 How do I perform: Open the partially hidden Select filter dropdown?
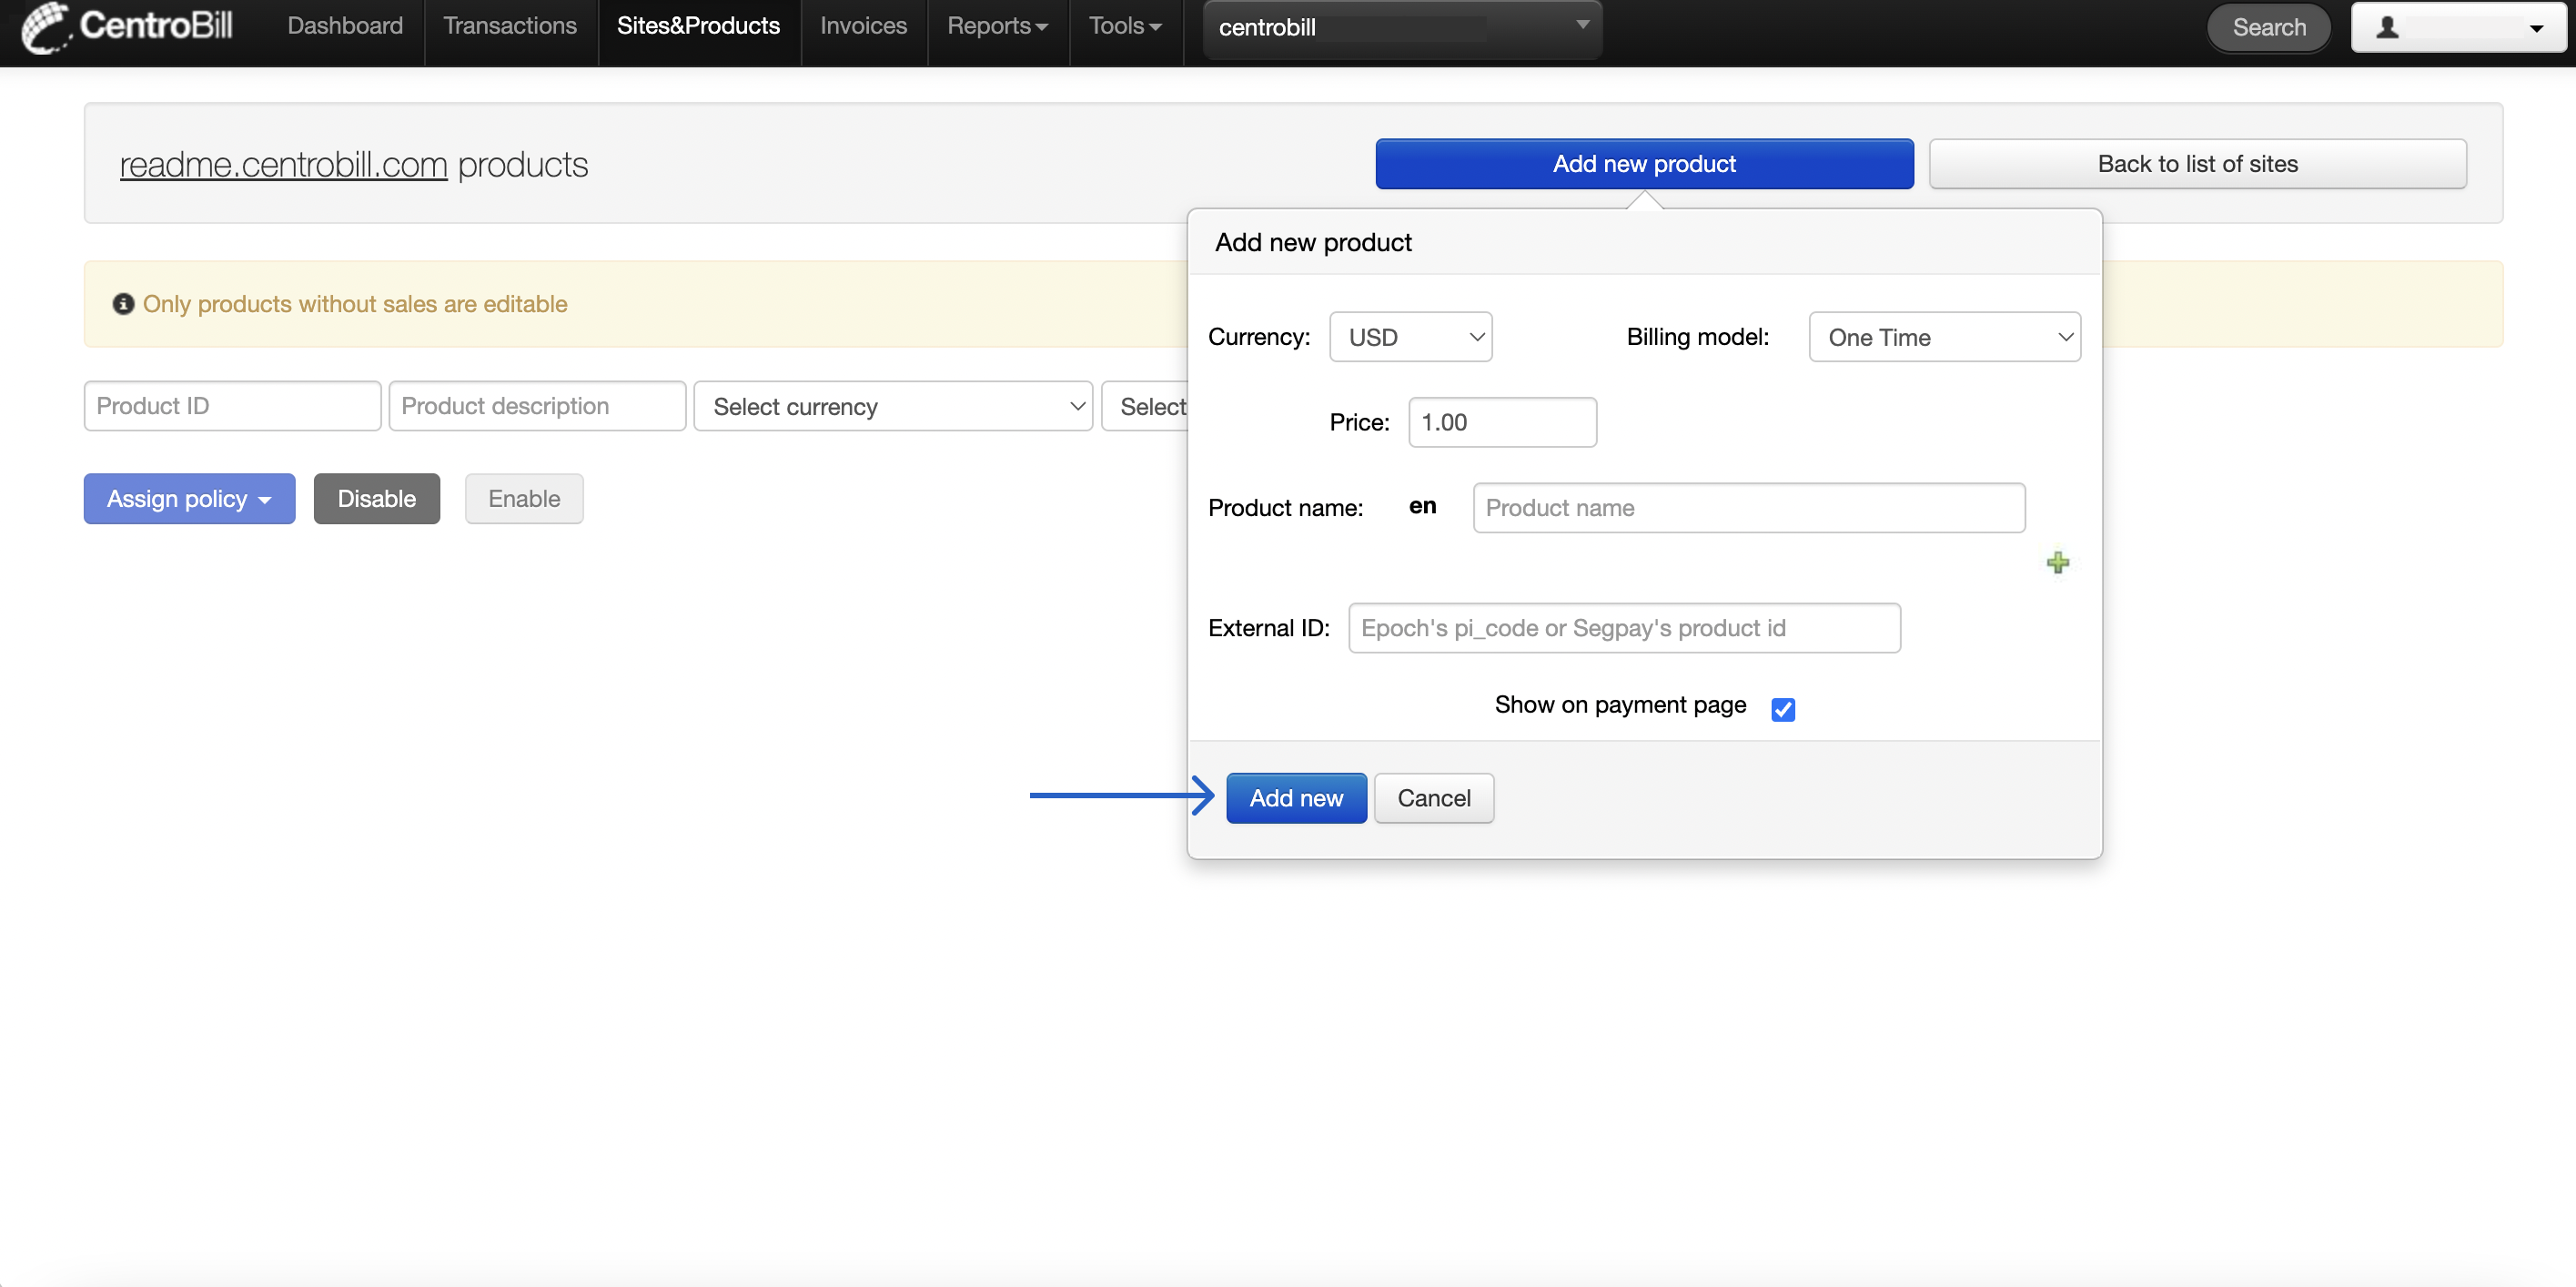coord(1145,406)
